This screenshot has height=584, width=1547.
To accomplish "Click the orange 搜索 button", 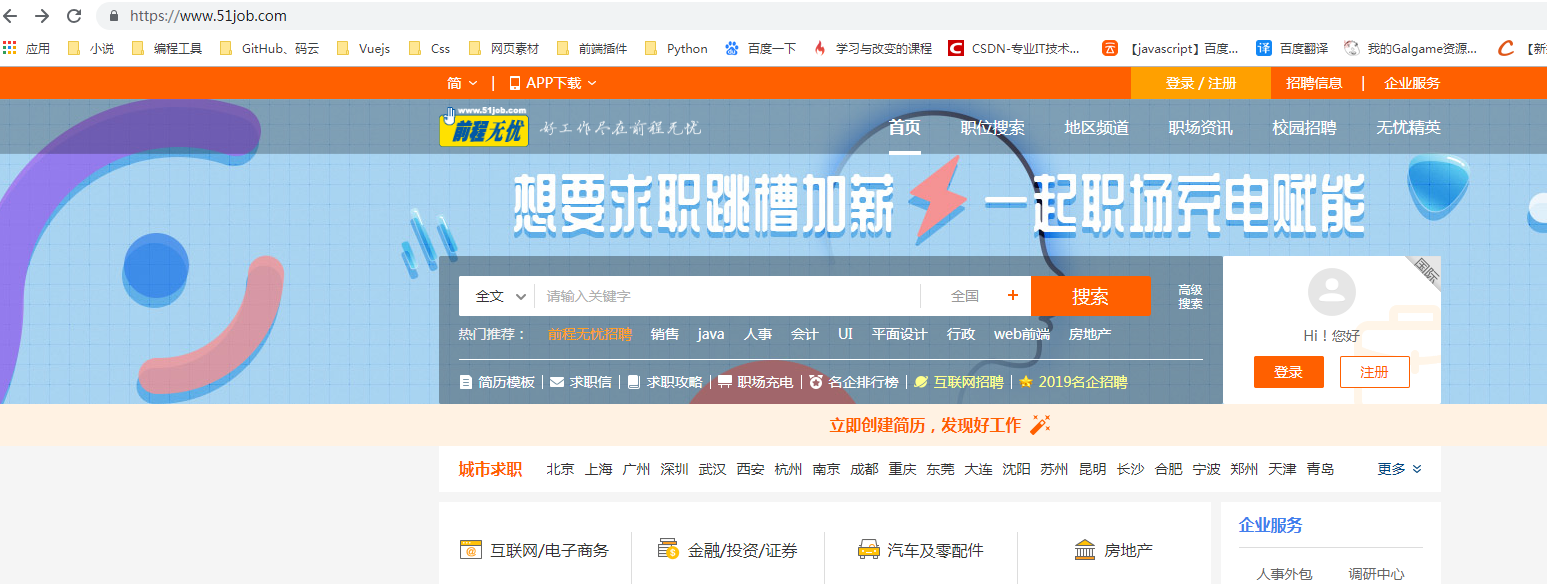I will coord(1091,296).
